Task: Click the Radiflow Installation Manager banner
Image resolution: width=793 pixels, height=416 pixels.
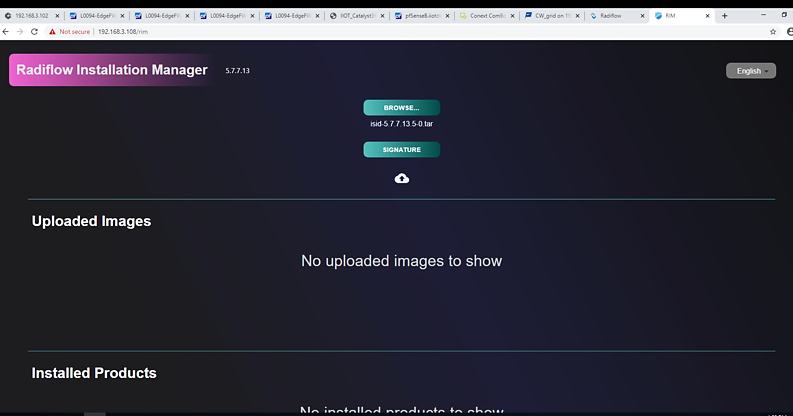Action: point(112,70)
